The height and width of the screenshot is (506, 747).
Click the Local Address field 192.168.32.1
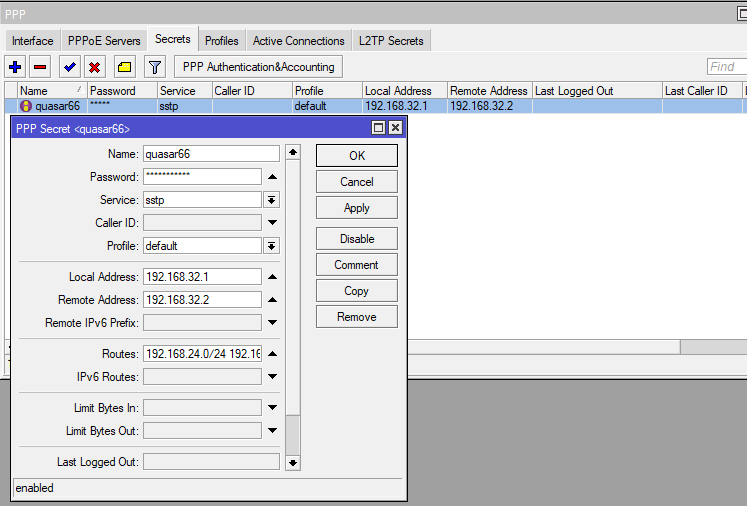point(202,277)
